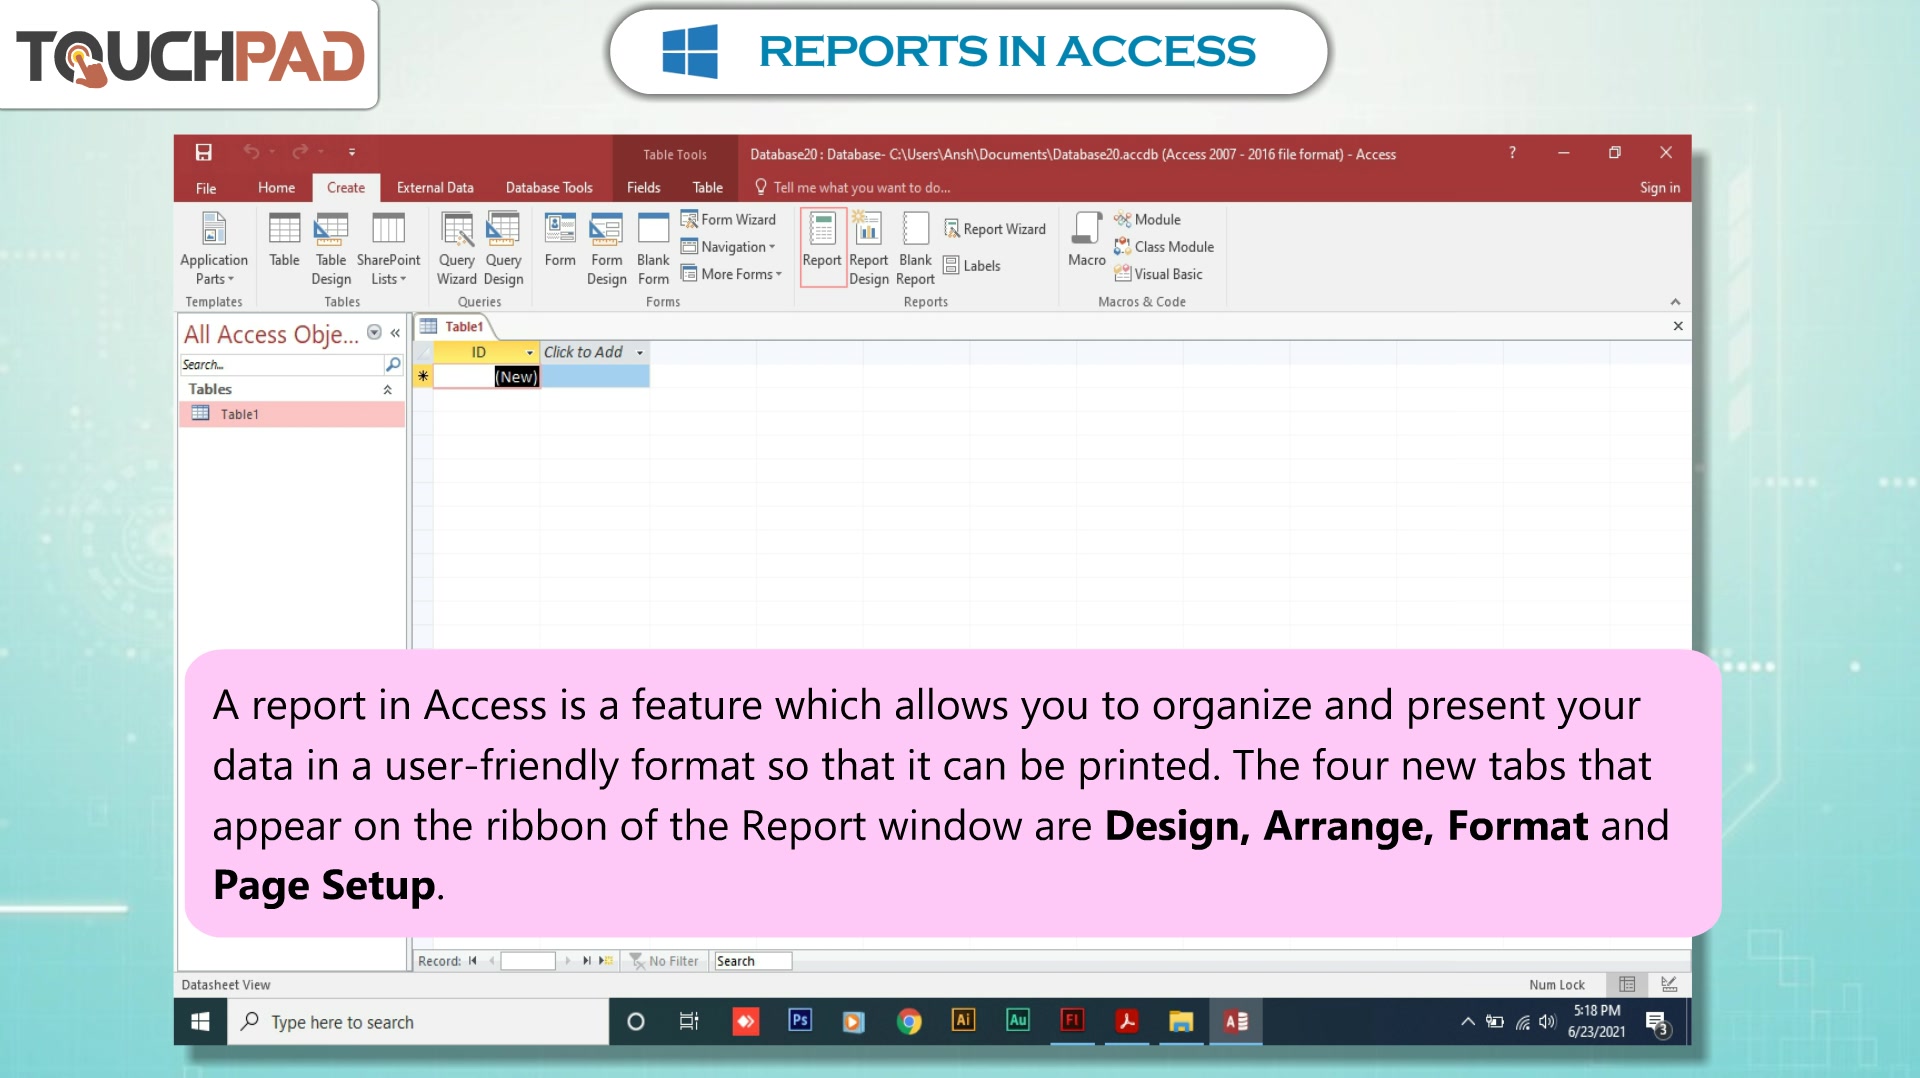The image size is (1920, 1078).
Task: Click the Blank Report icon
Action: tap(915, 249)
